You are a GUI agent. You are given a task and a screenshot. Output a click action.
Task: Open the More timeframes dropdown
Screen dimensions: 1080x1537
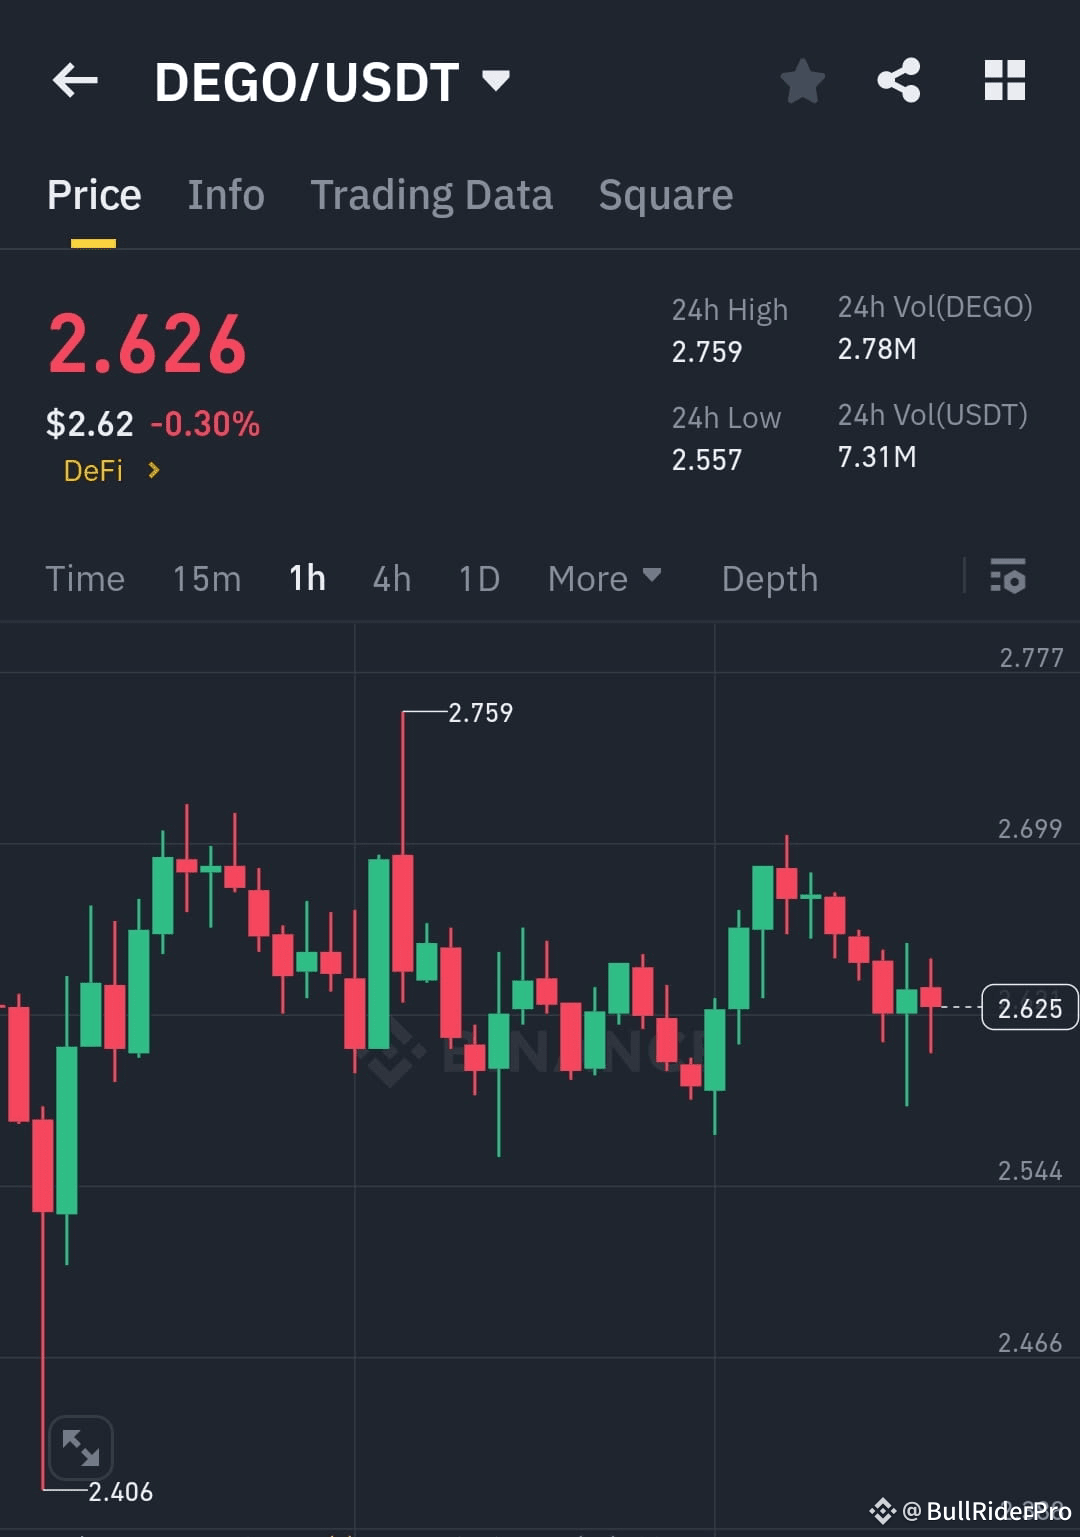604,578
